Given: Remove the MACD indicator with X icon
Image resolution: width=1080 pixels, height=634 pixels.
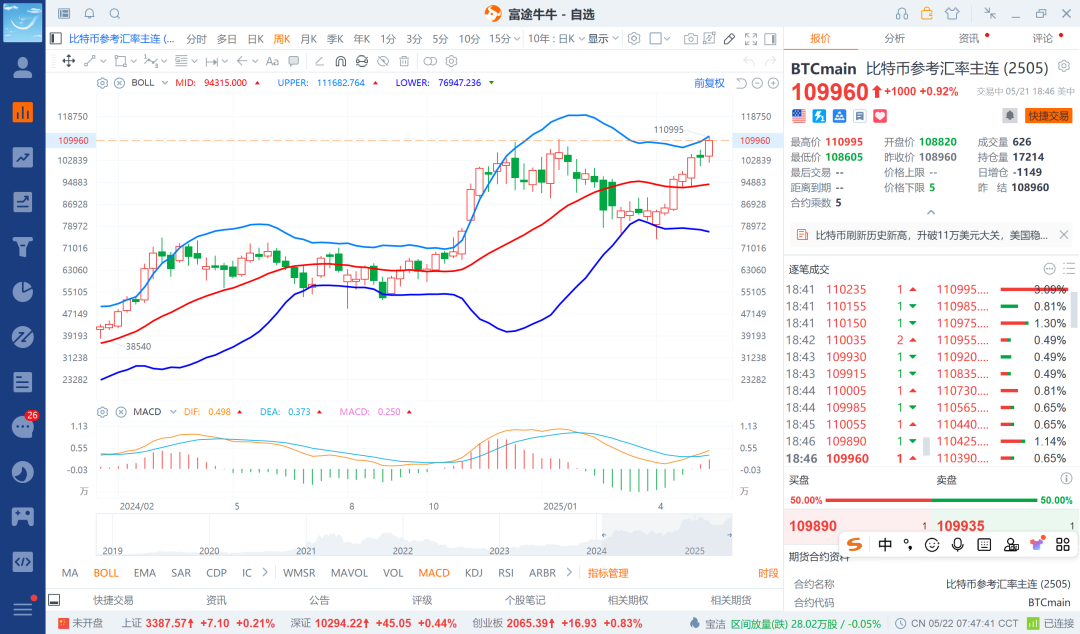Looking at the screenshot, I should click(x=121, y=411).
